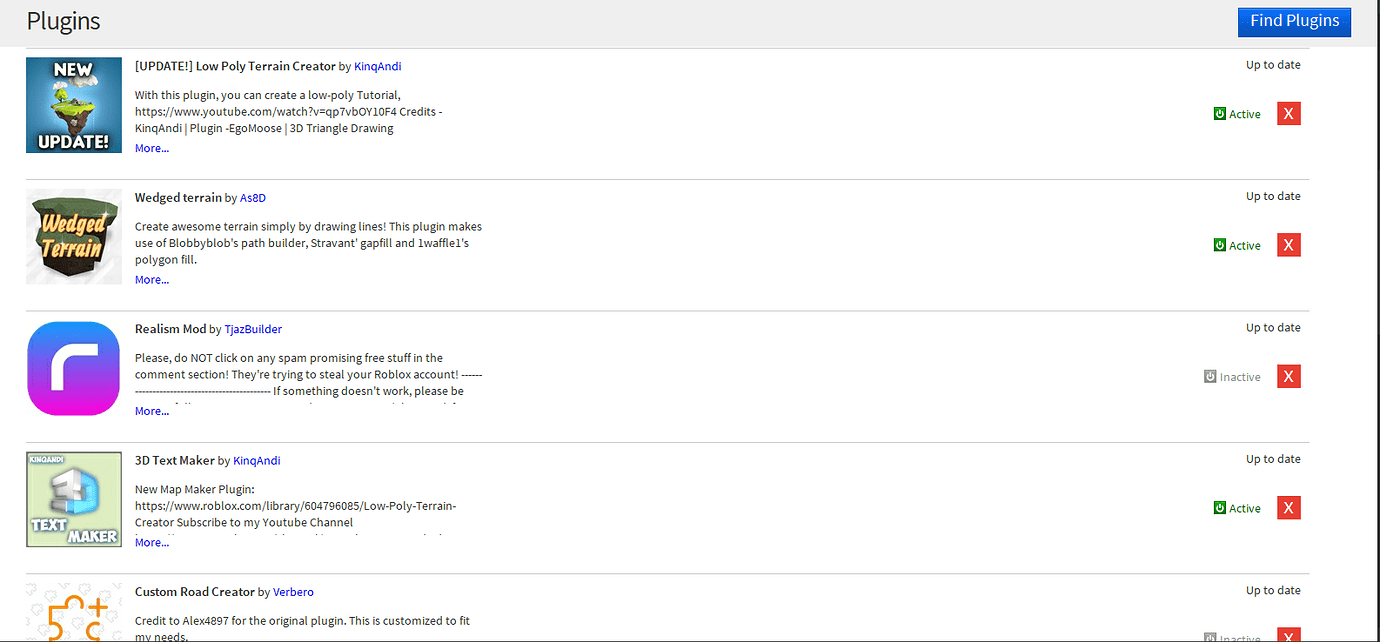Expand More for the 3D Text Maker description

(x=150, y=542)
